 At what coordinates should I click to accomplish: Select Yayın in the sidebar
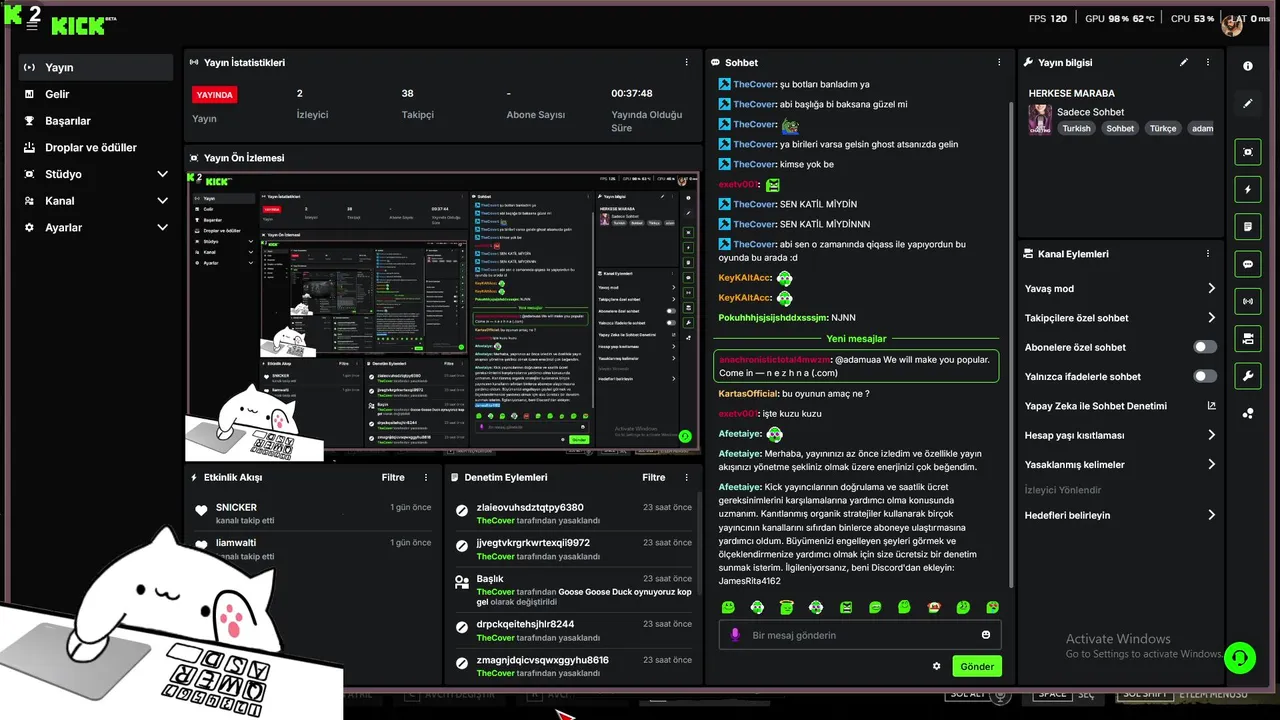96,67
